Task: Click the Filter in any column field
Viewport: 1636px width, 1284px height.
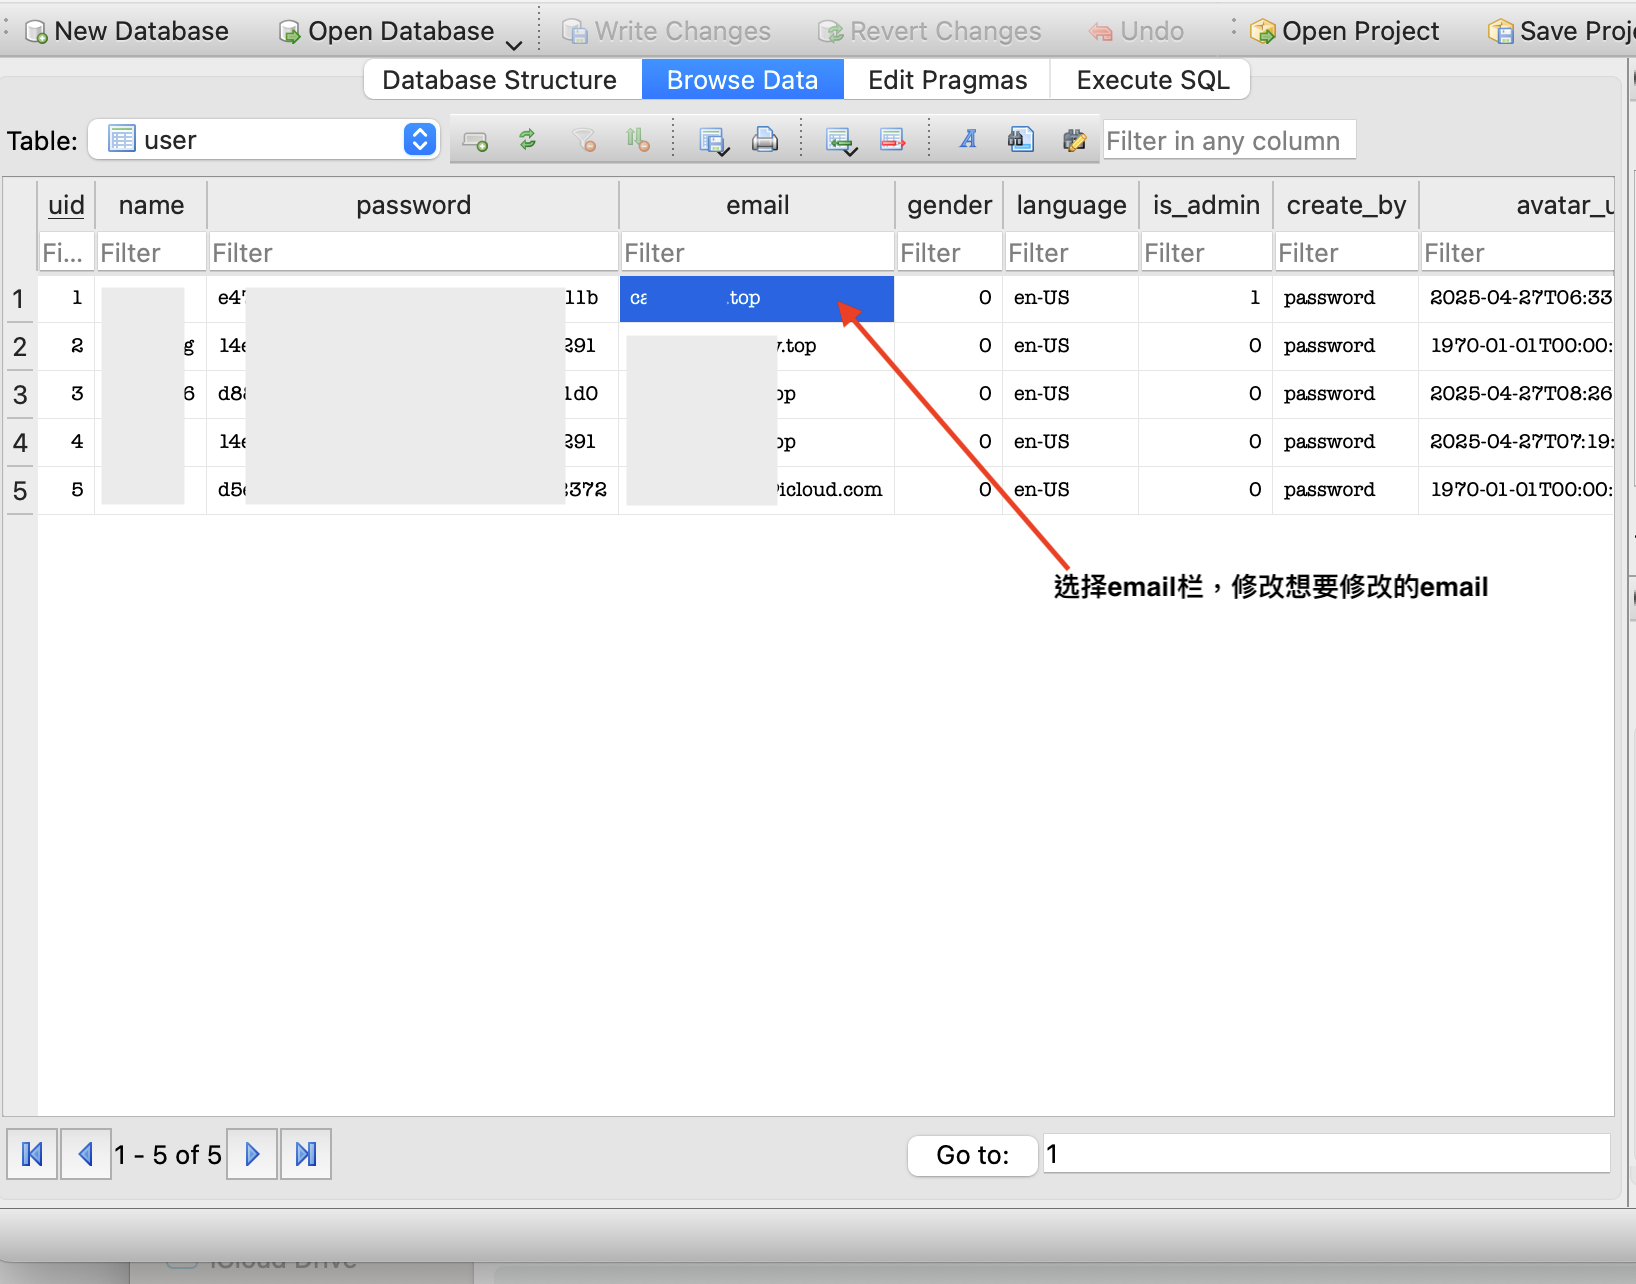Action: pyautogui.click(x=1228, y=140)
